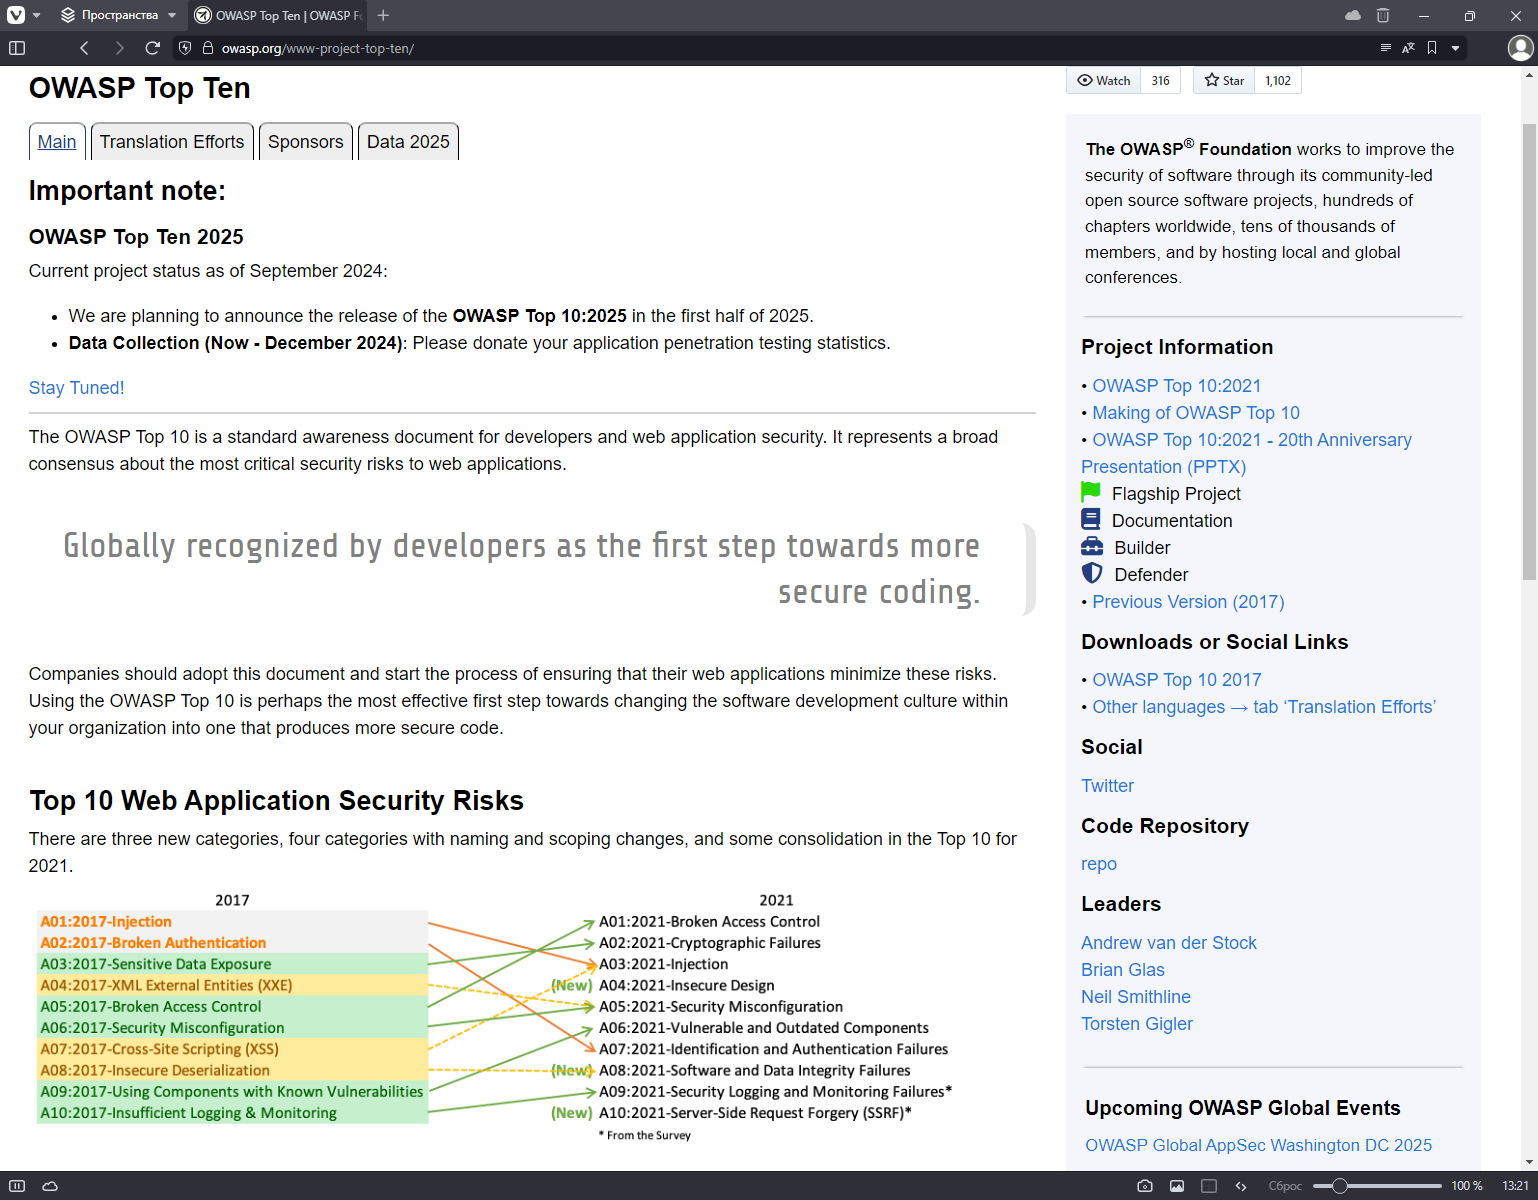This screenshot has height=1200, width=1538.
Task: Click the 100 % zoom value
Action: click(x=1467, y=1186)
